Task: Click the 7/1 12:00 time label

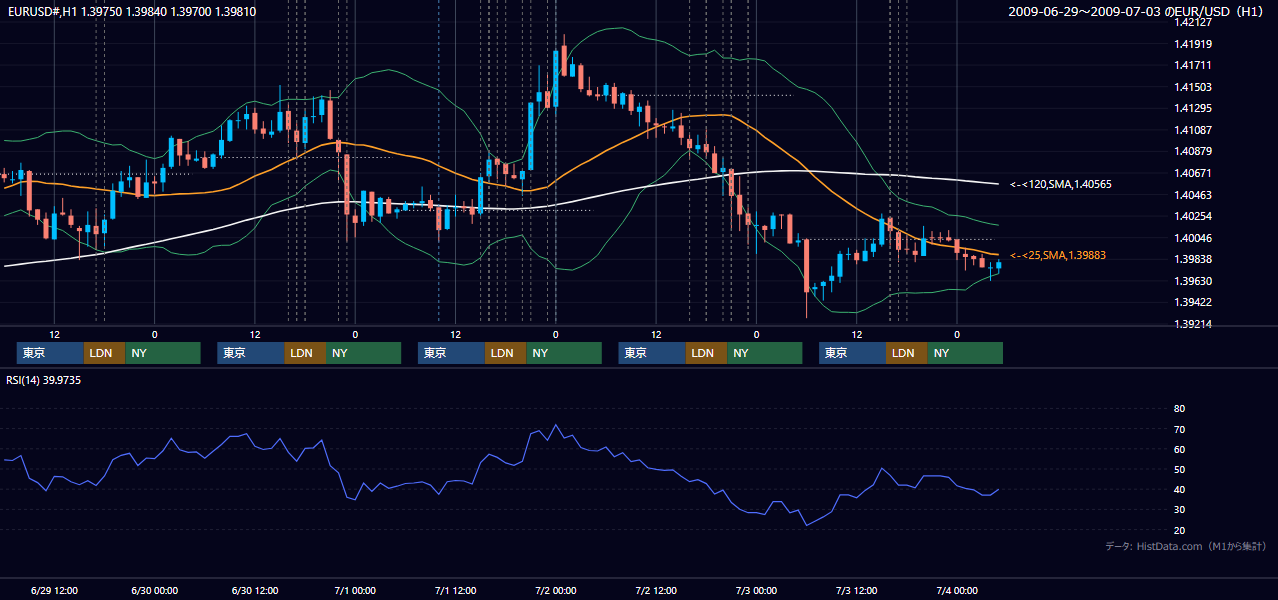Action: coord(455,590)
